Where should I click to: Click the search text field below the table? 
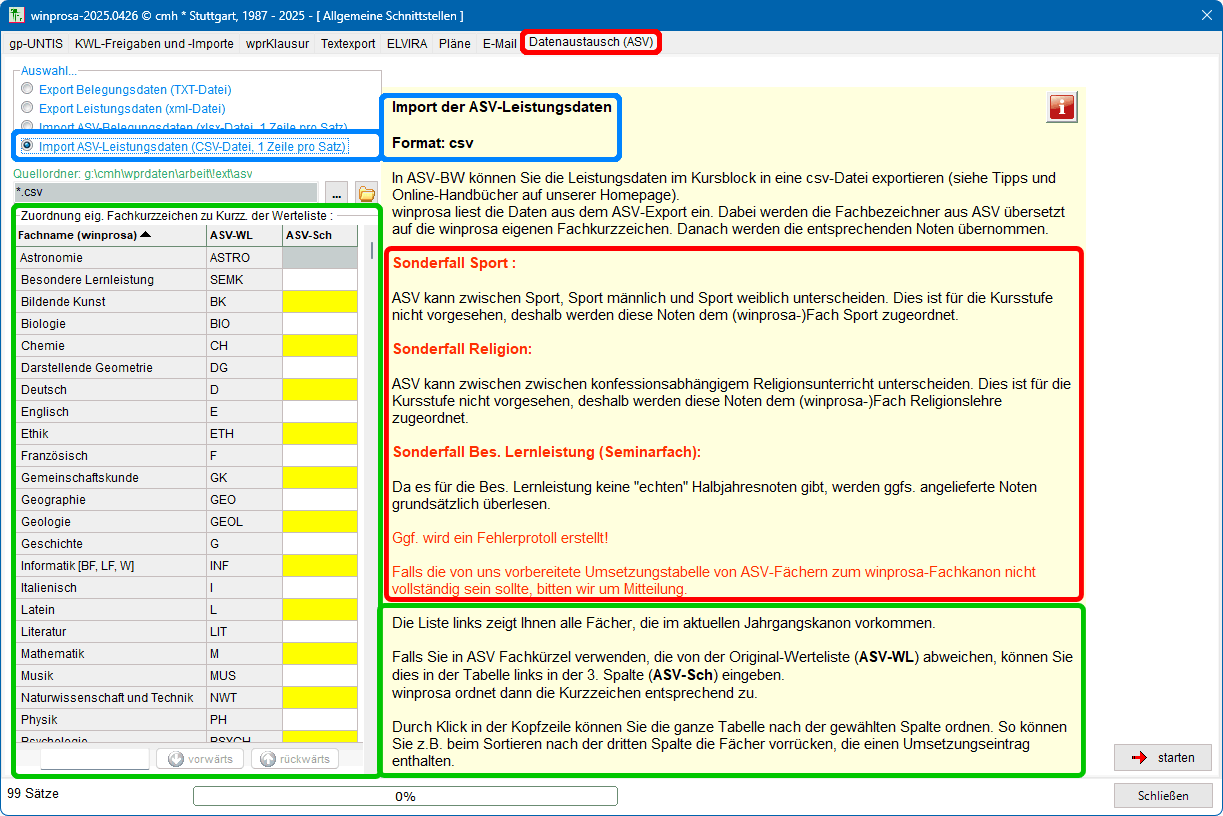[x=94, y=759]
